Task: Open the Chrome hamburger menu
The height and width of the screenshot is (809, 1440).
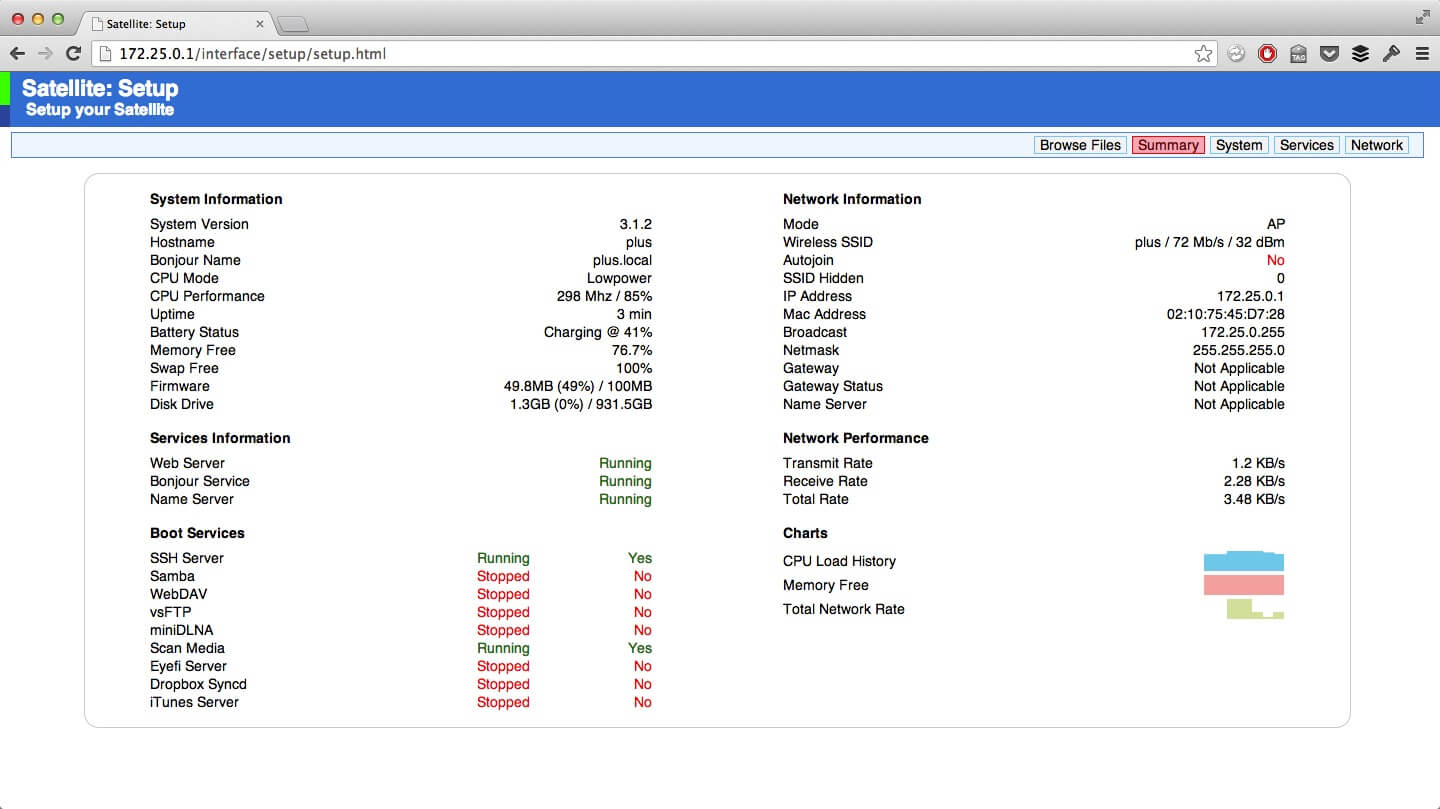Action: point(1422,54)
